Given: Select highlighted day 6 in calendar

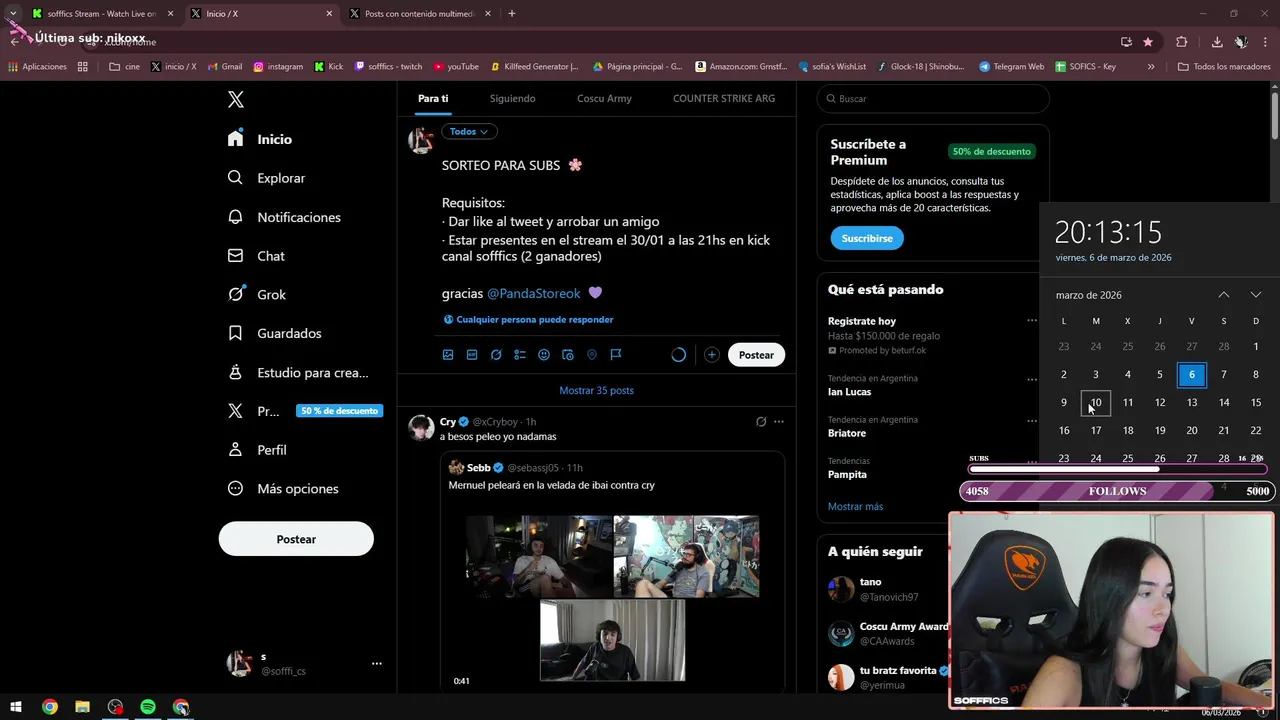Looking at the screenshot, I should pos(1192,375).
